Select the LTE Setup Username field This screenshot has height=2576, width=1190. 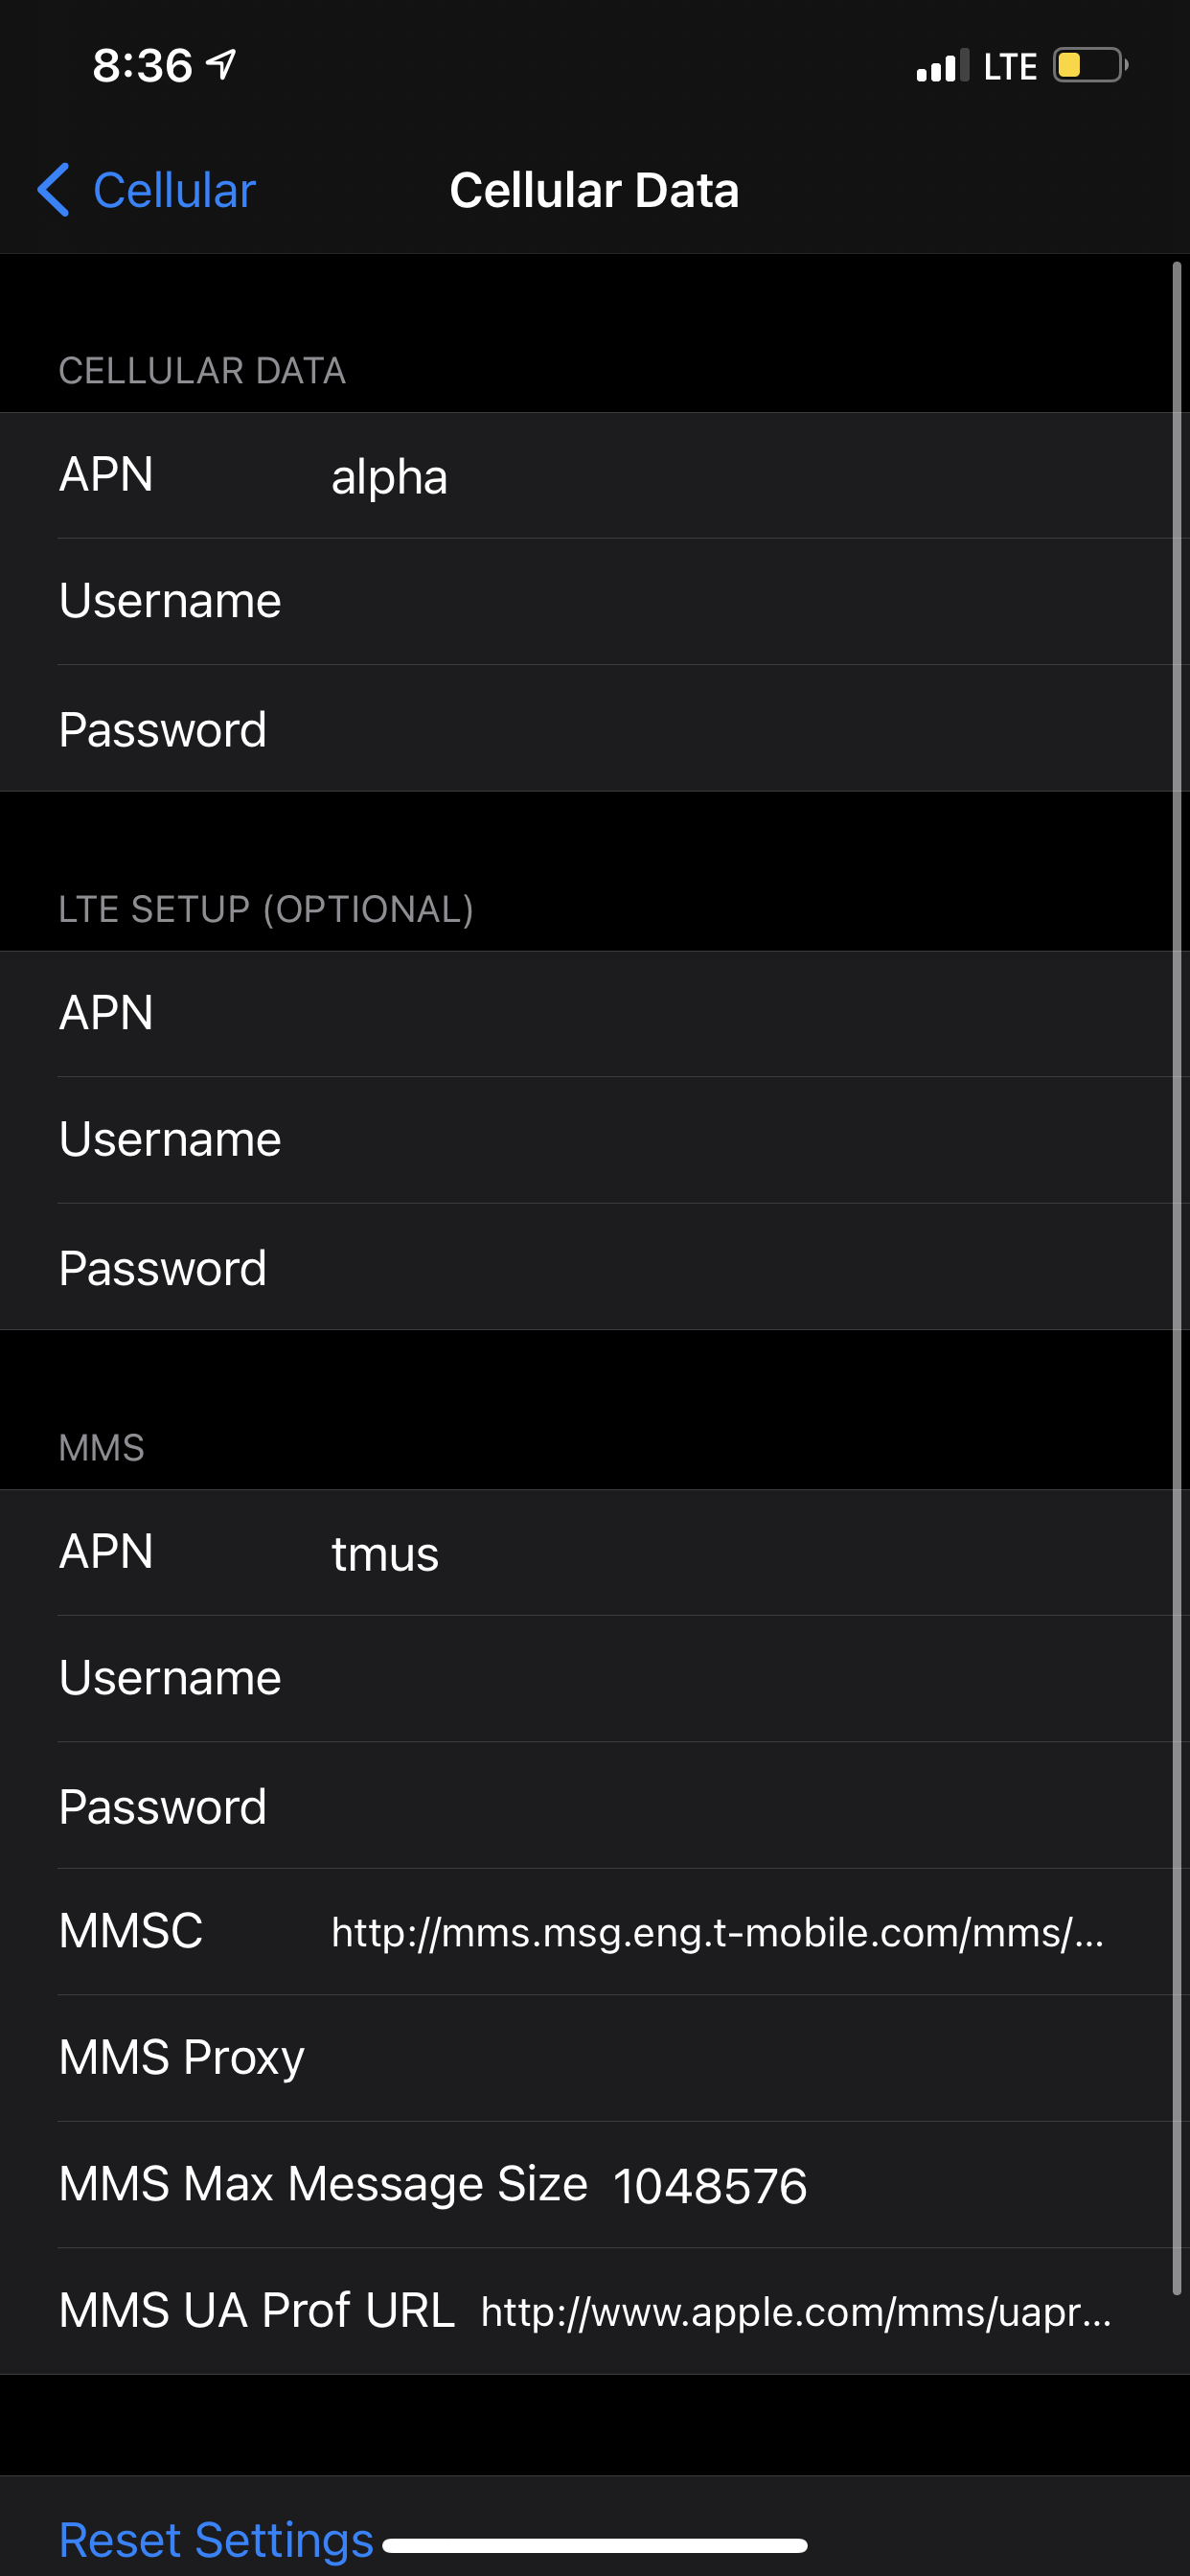coord(595,1140)
